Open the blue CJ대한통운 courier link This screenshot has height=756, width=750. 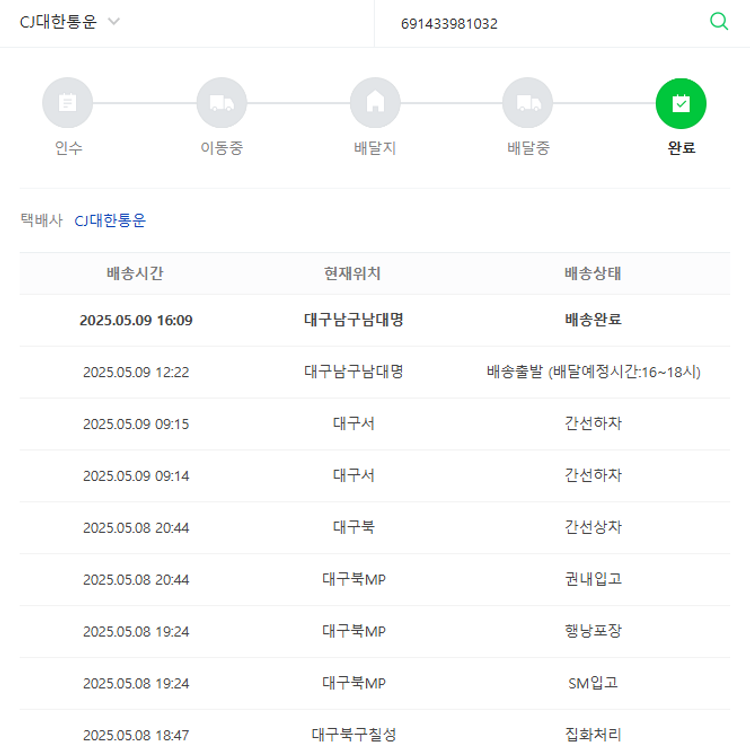[110, 220]
